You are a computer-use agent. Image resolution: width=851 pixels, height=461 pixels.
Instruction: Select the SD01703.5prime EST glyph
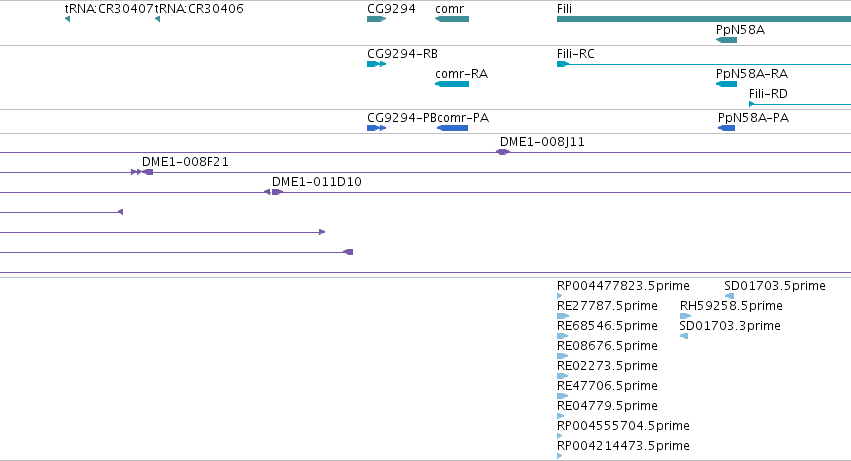[x=729, y=296]
